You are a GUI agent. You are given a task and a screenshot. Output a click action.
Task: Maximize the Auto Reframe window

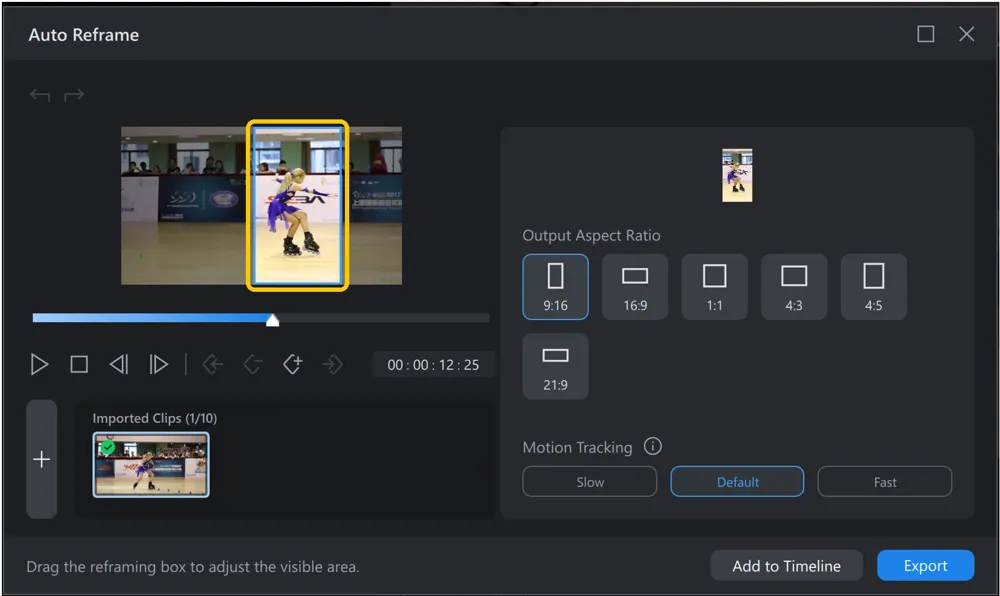pyautogui.click(x=925, y=34)
